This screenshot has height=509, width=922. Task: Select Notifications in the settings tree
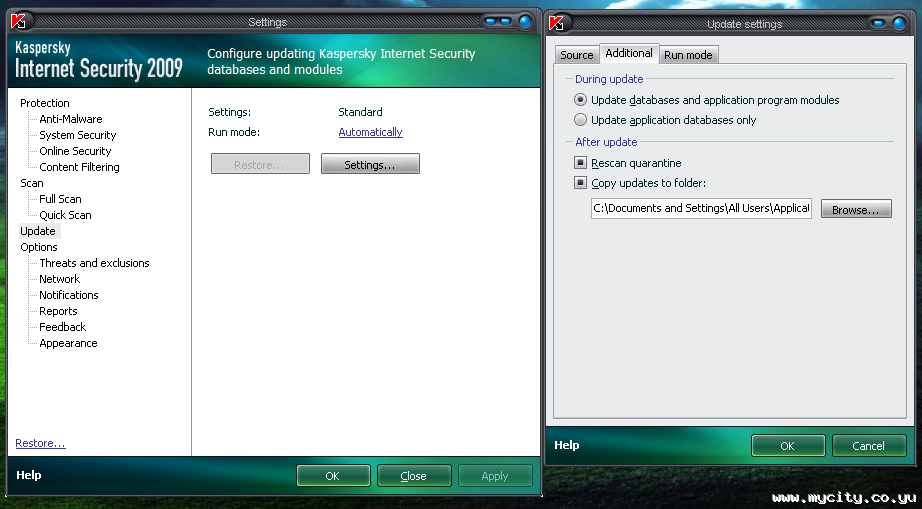[x=69, y=295]
